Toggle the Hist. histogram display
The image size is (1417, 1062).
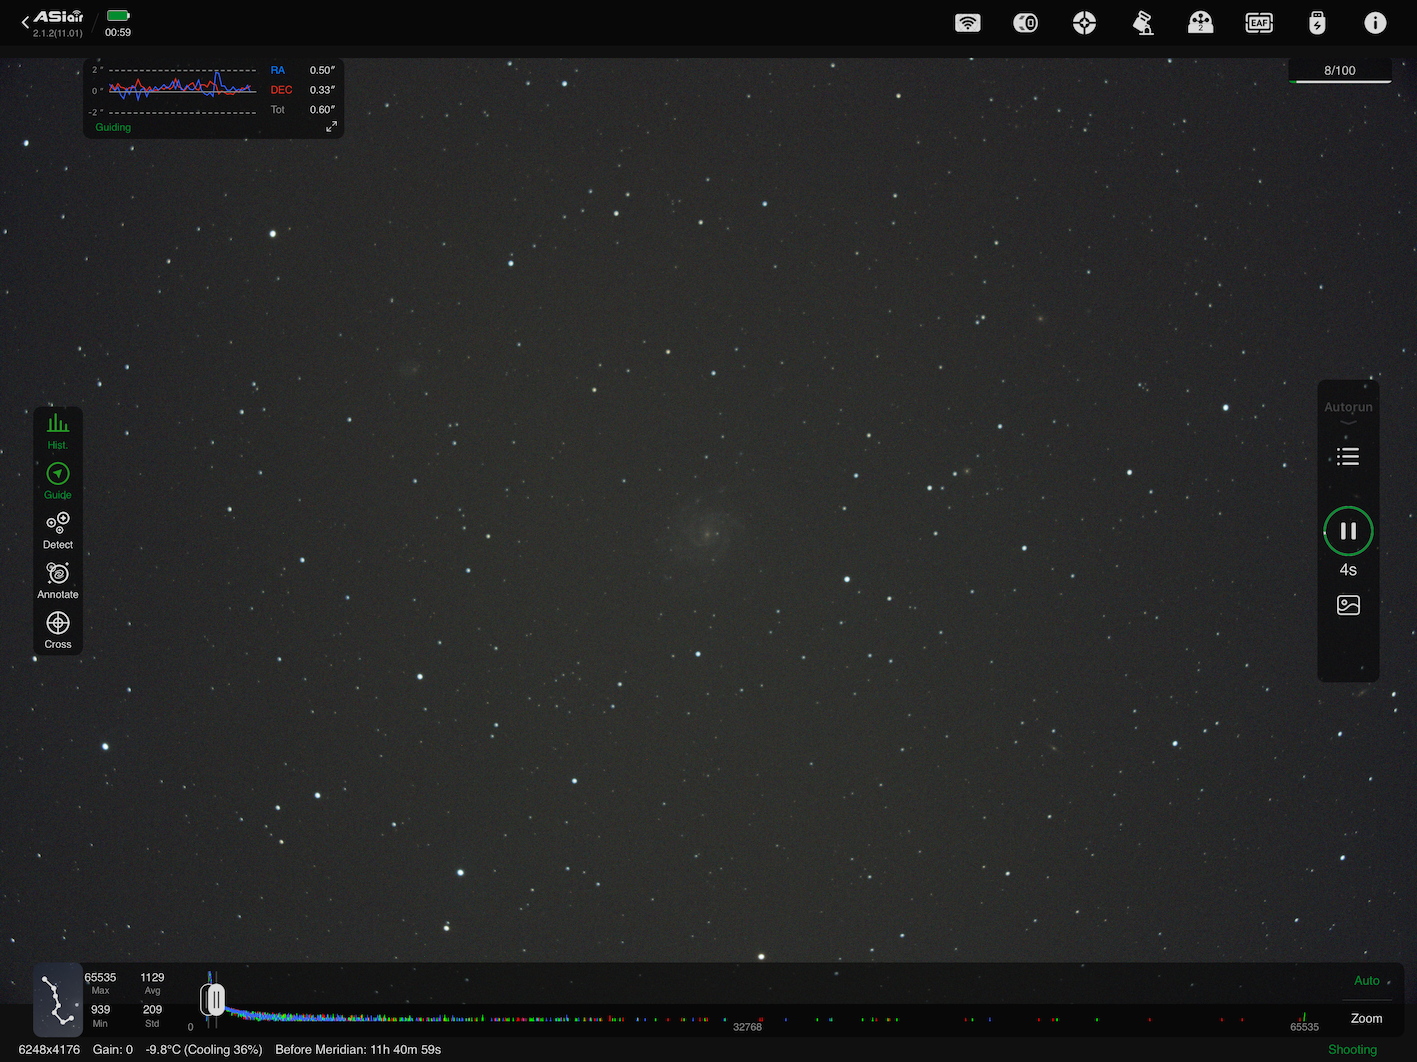[x=58, y=431]
